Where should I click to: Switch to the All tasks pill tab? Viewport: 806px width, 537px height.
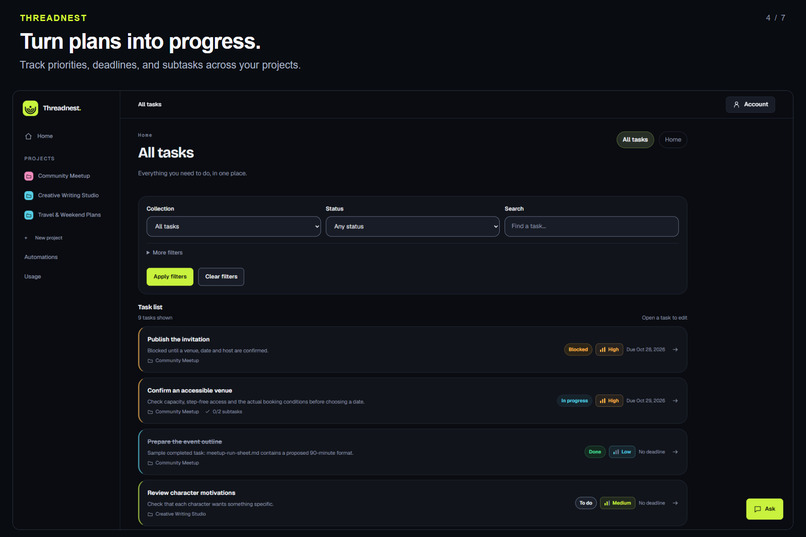coord(635,140)
